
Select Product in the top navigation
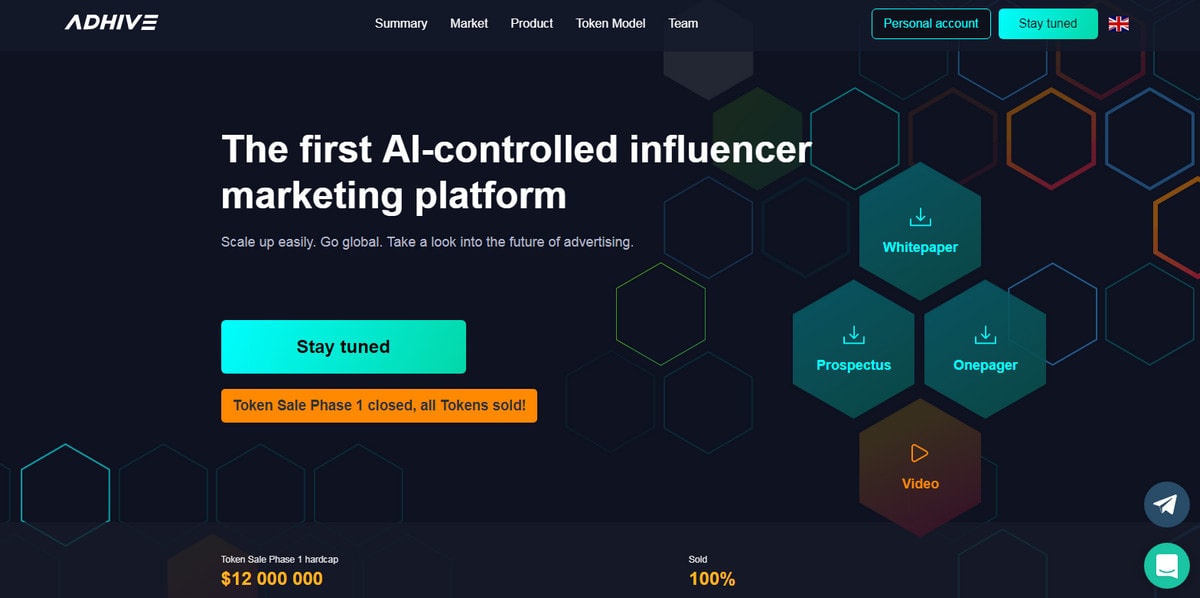[x=532, y=23]
